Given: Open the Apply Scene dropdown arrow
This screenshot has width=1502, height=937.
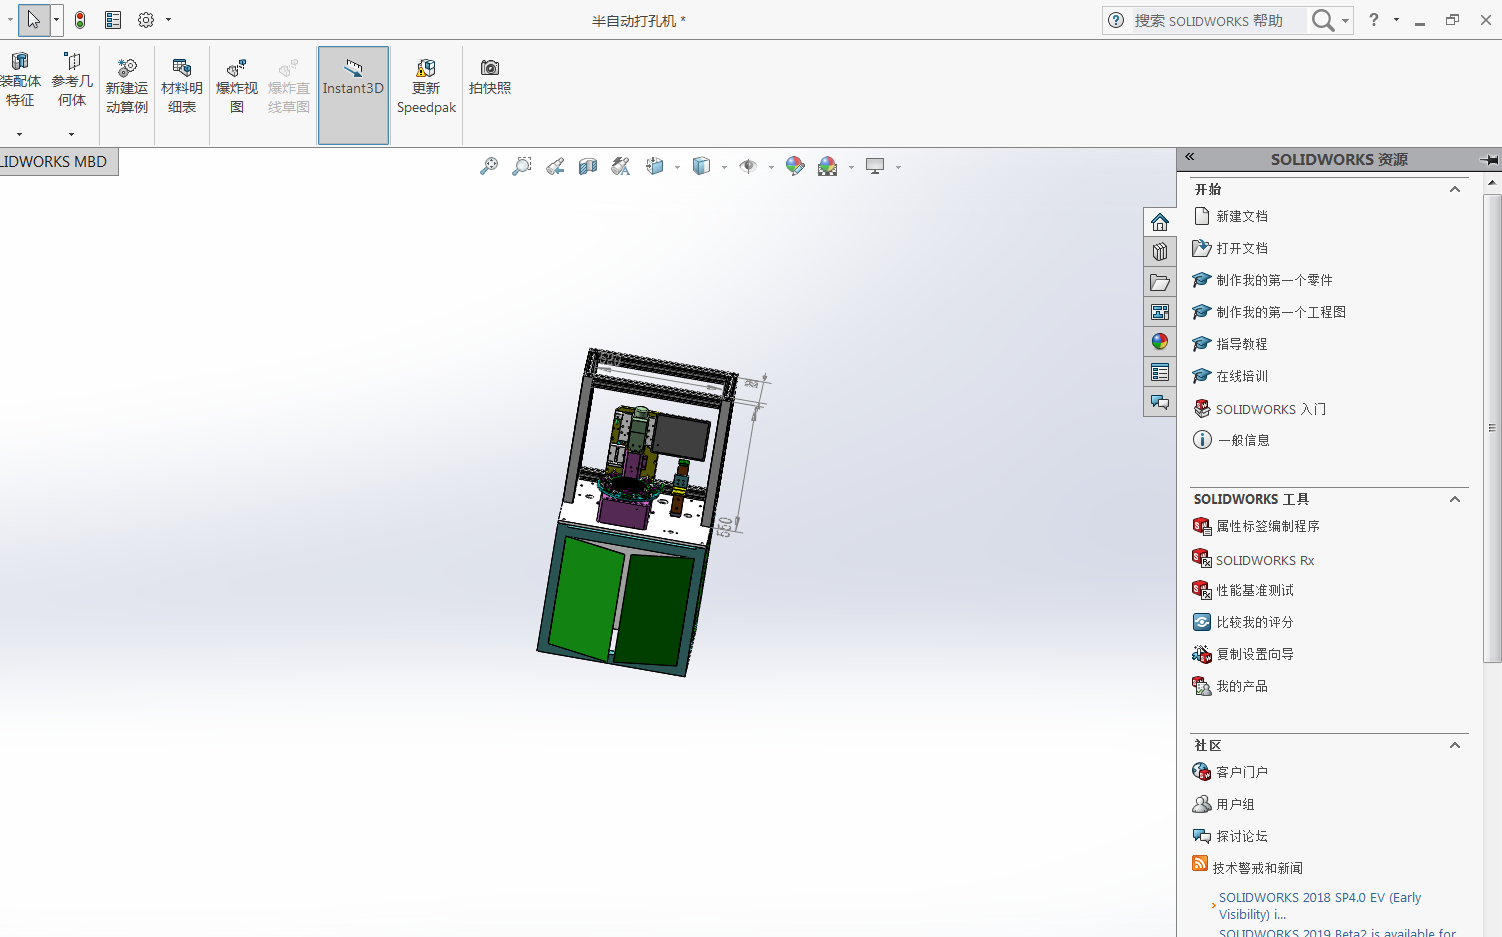Looking at the screenshot, I should click(x=851, y=167).
